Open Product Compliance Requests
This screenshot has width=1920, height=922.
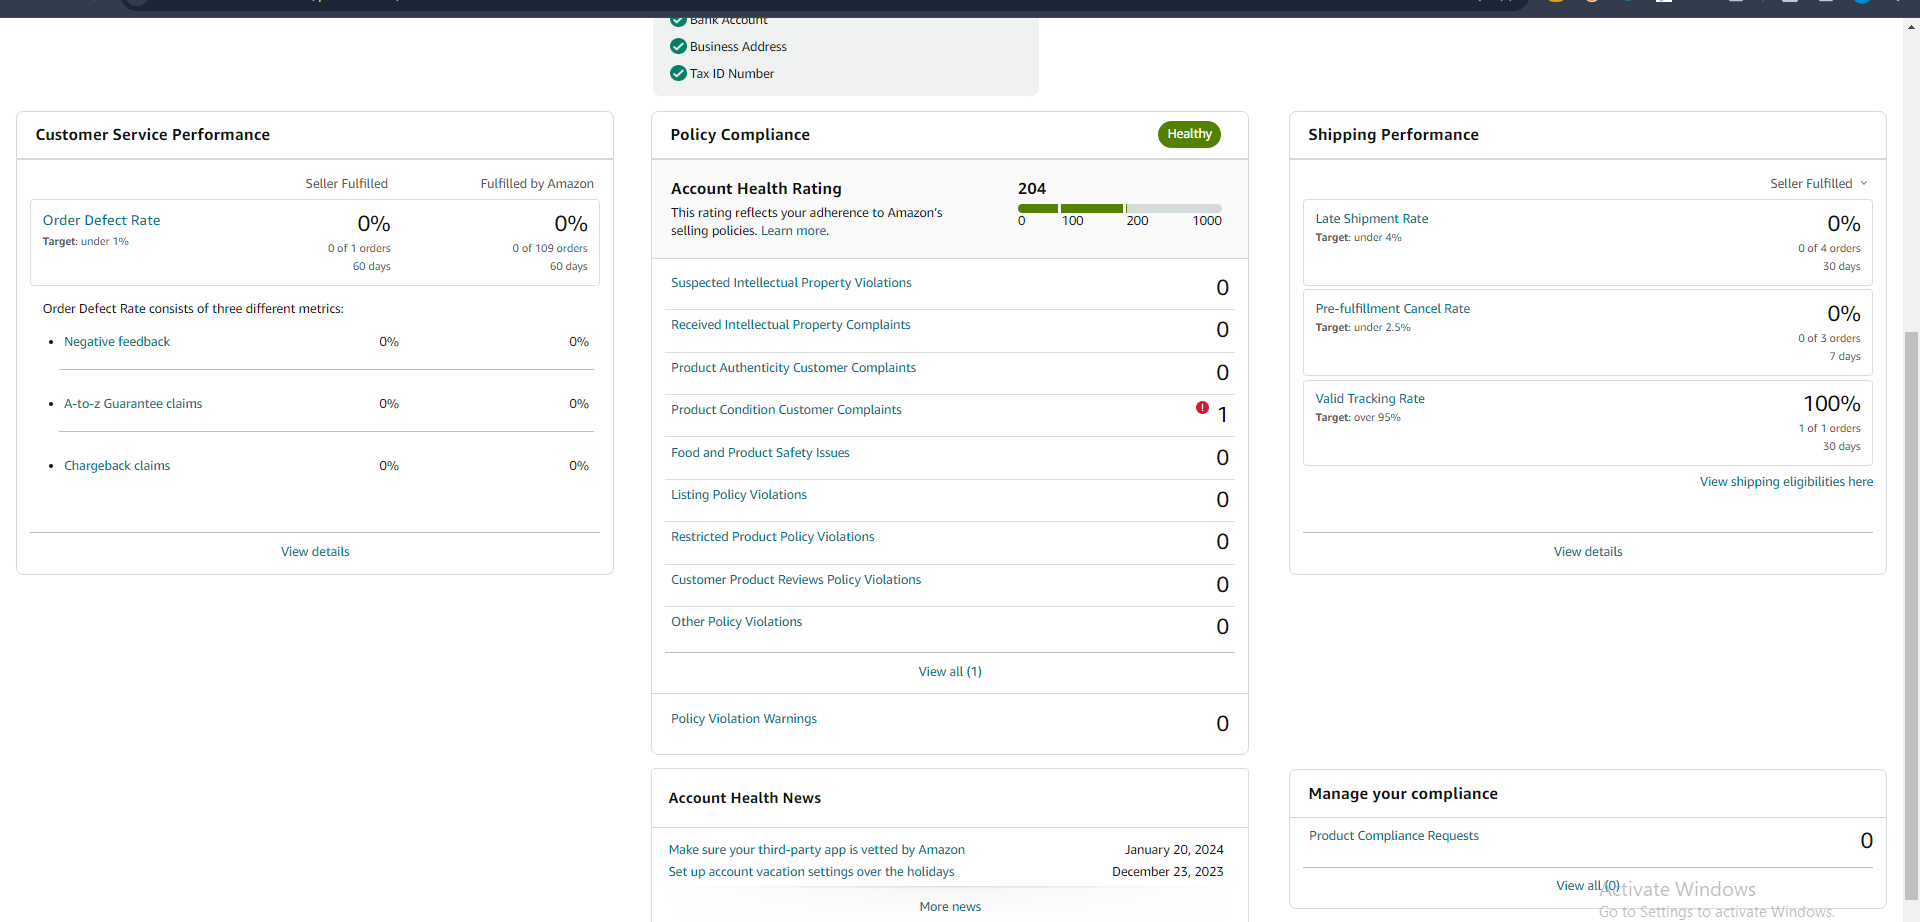click(x=1393, y=836)
